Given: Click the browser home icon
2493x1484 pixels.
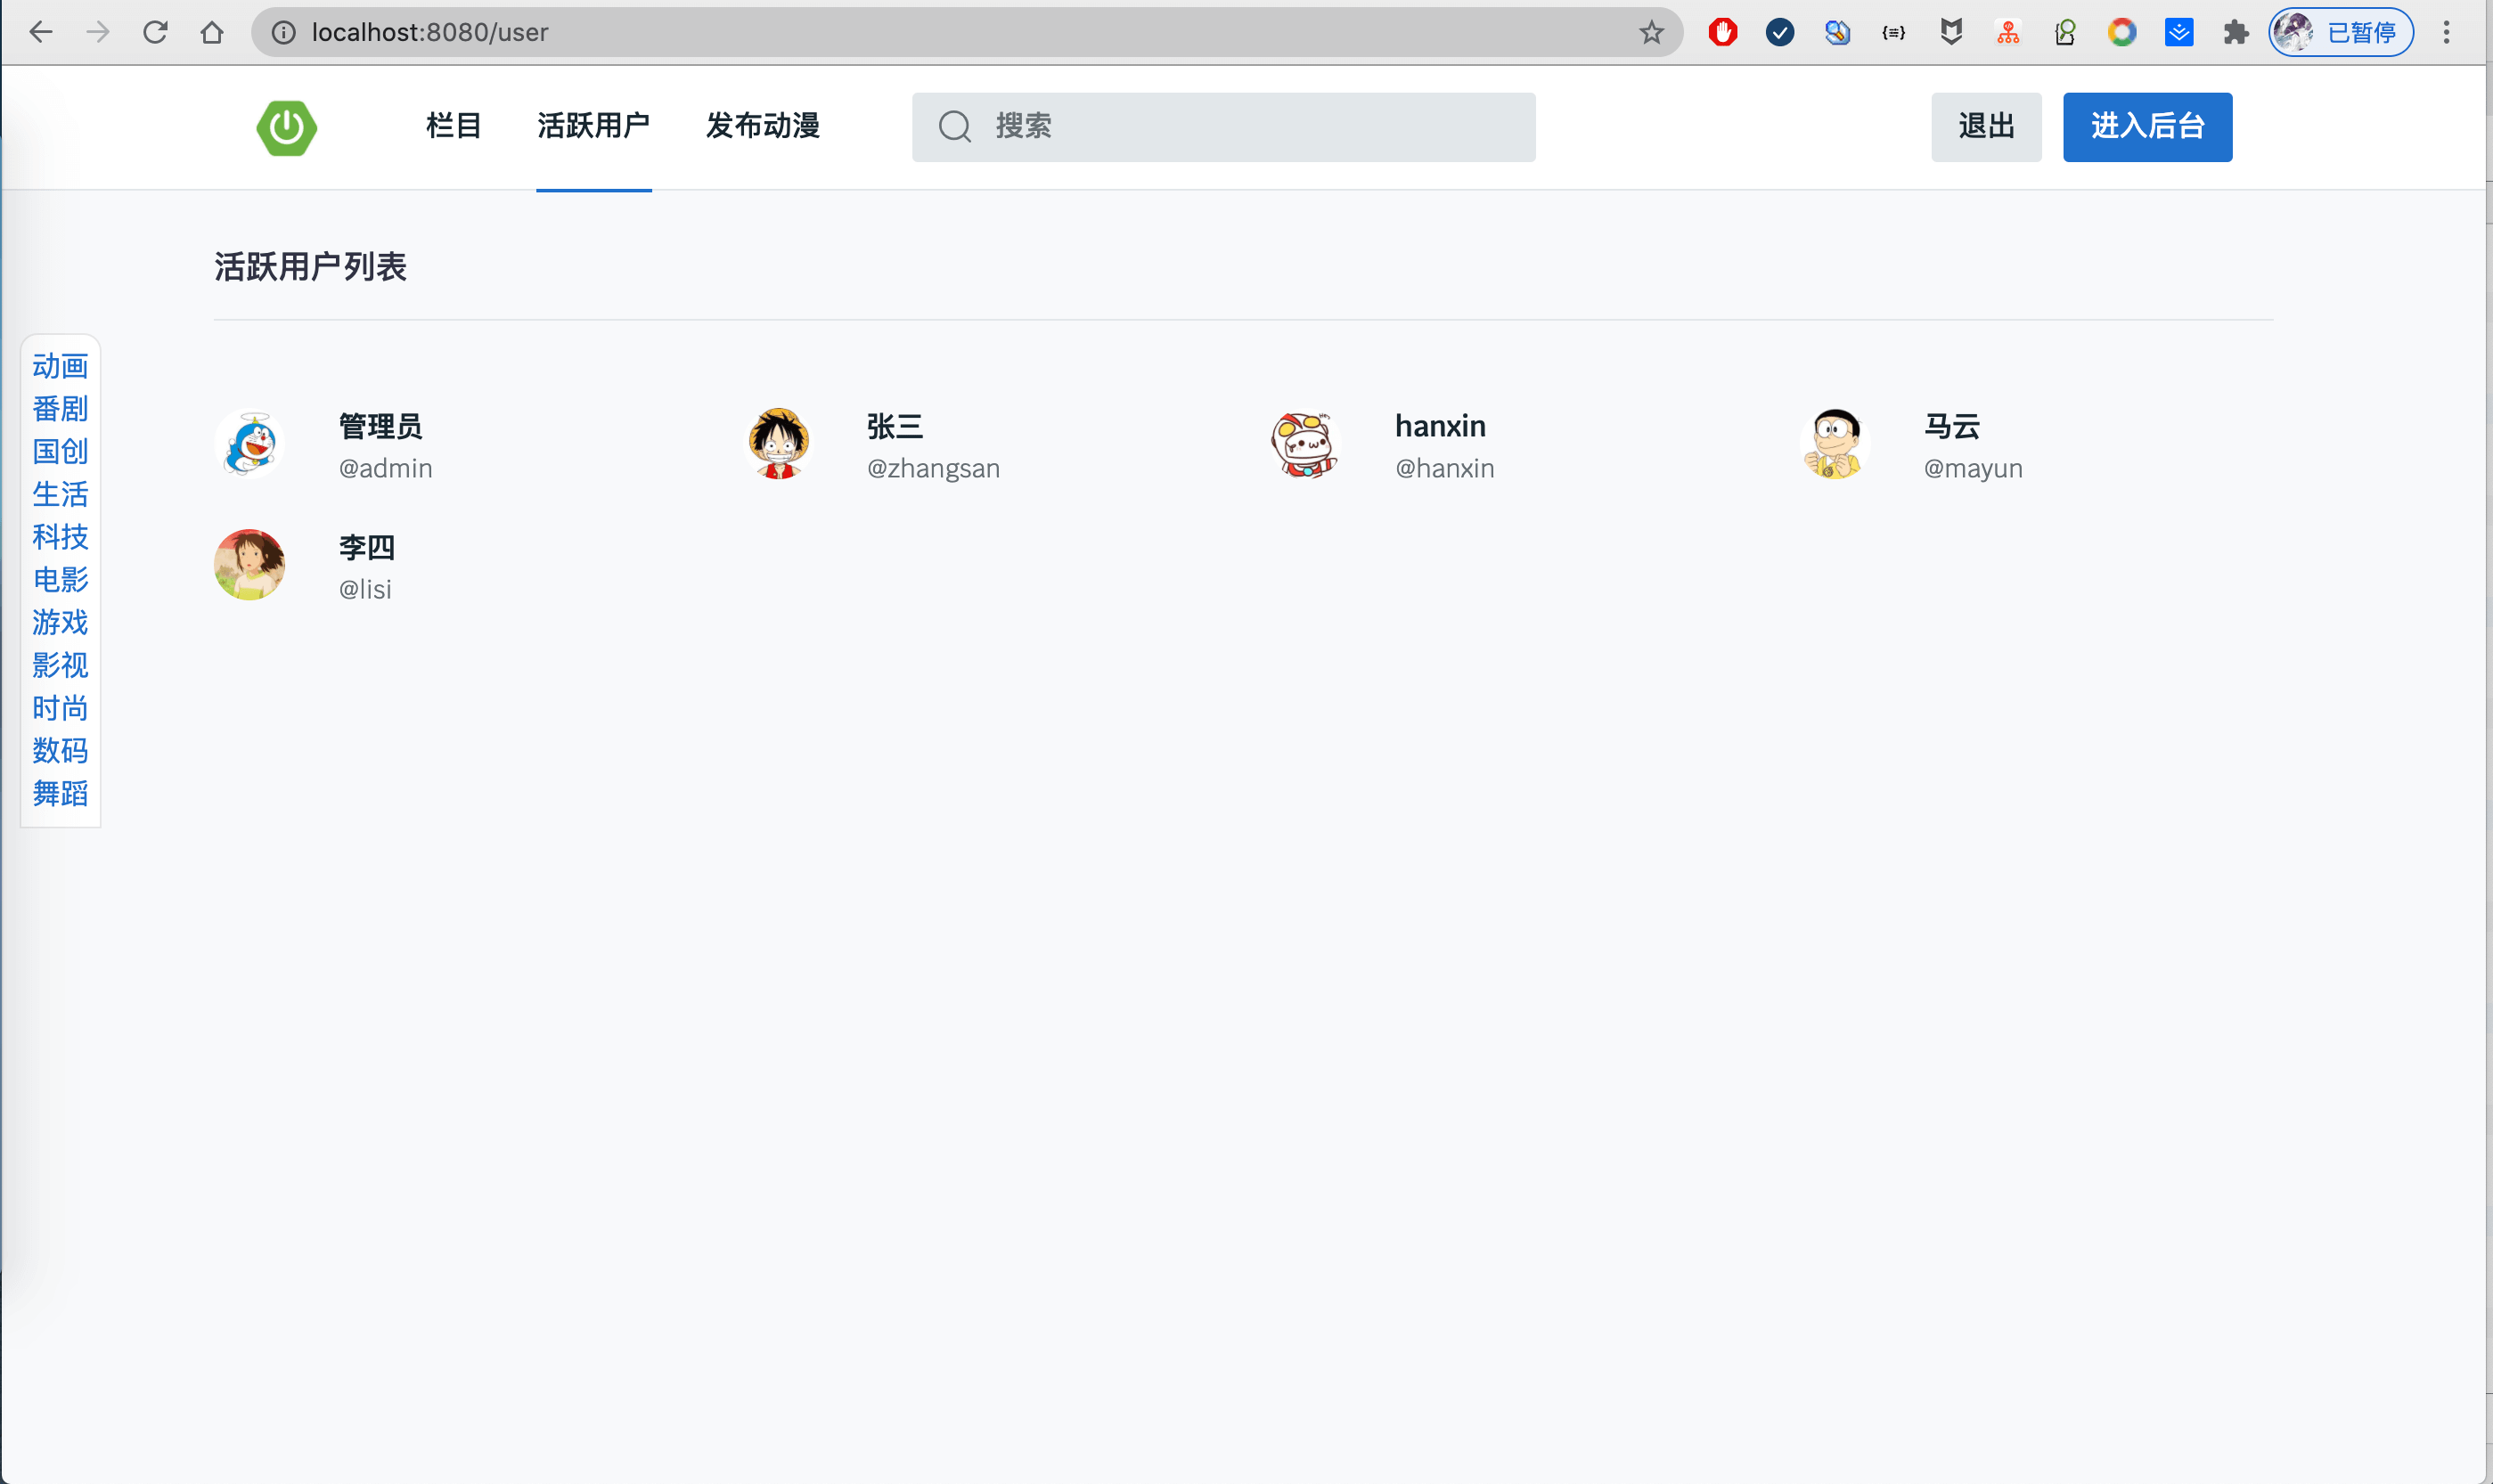Looking at the screenshot, I should (212, 32).
